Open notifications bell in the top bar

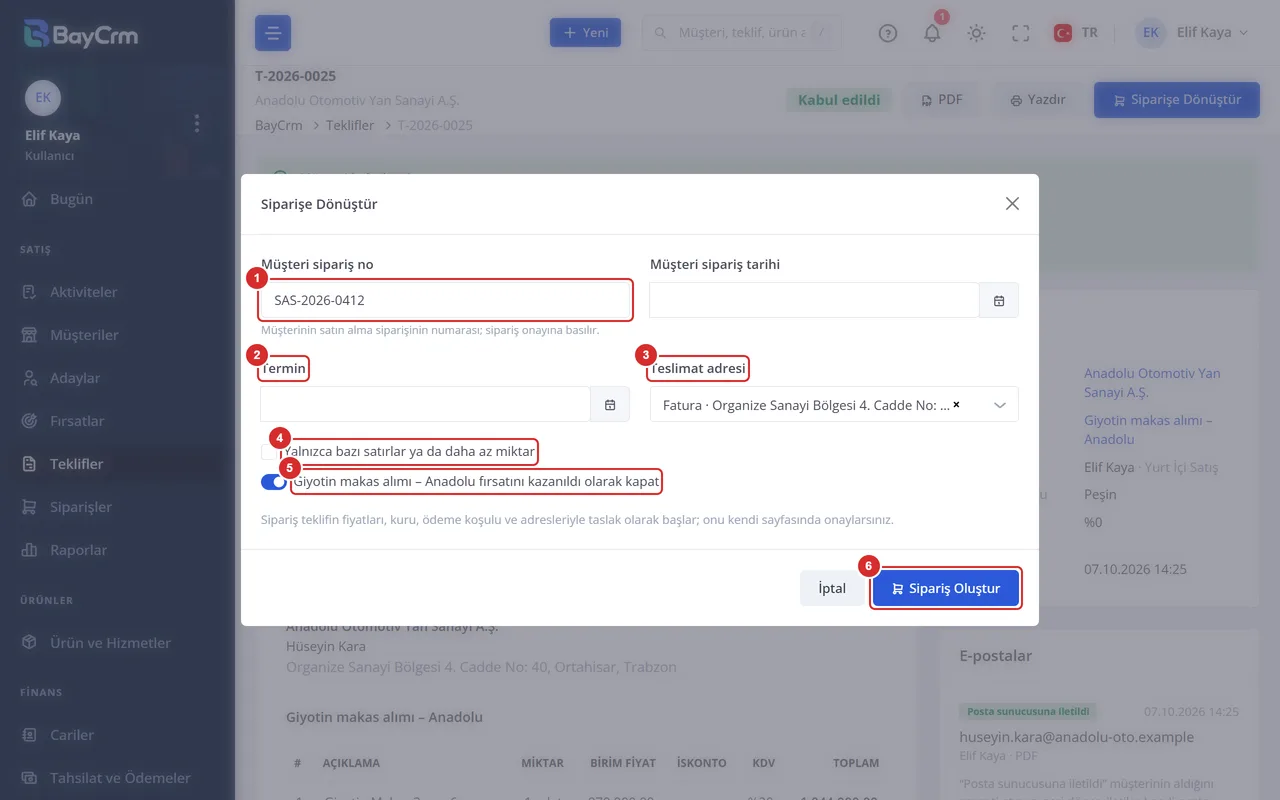[932, 33]
